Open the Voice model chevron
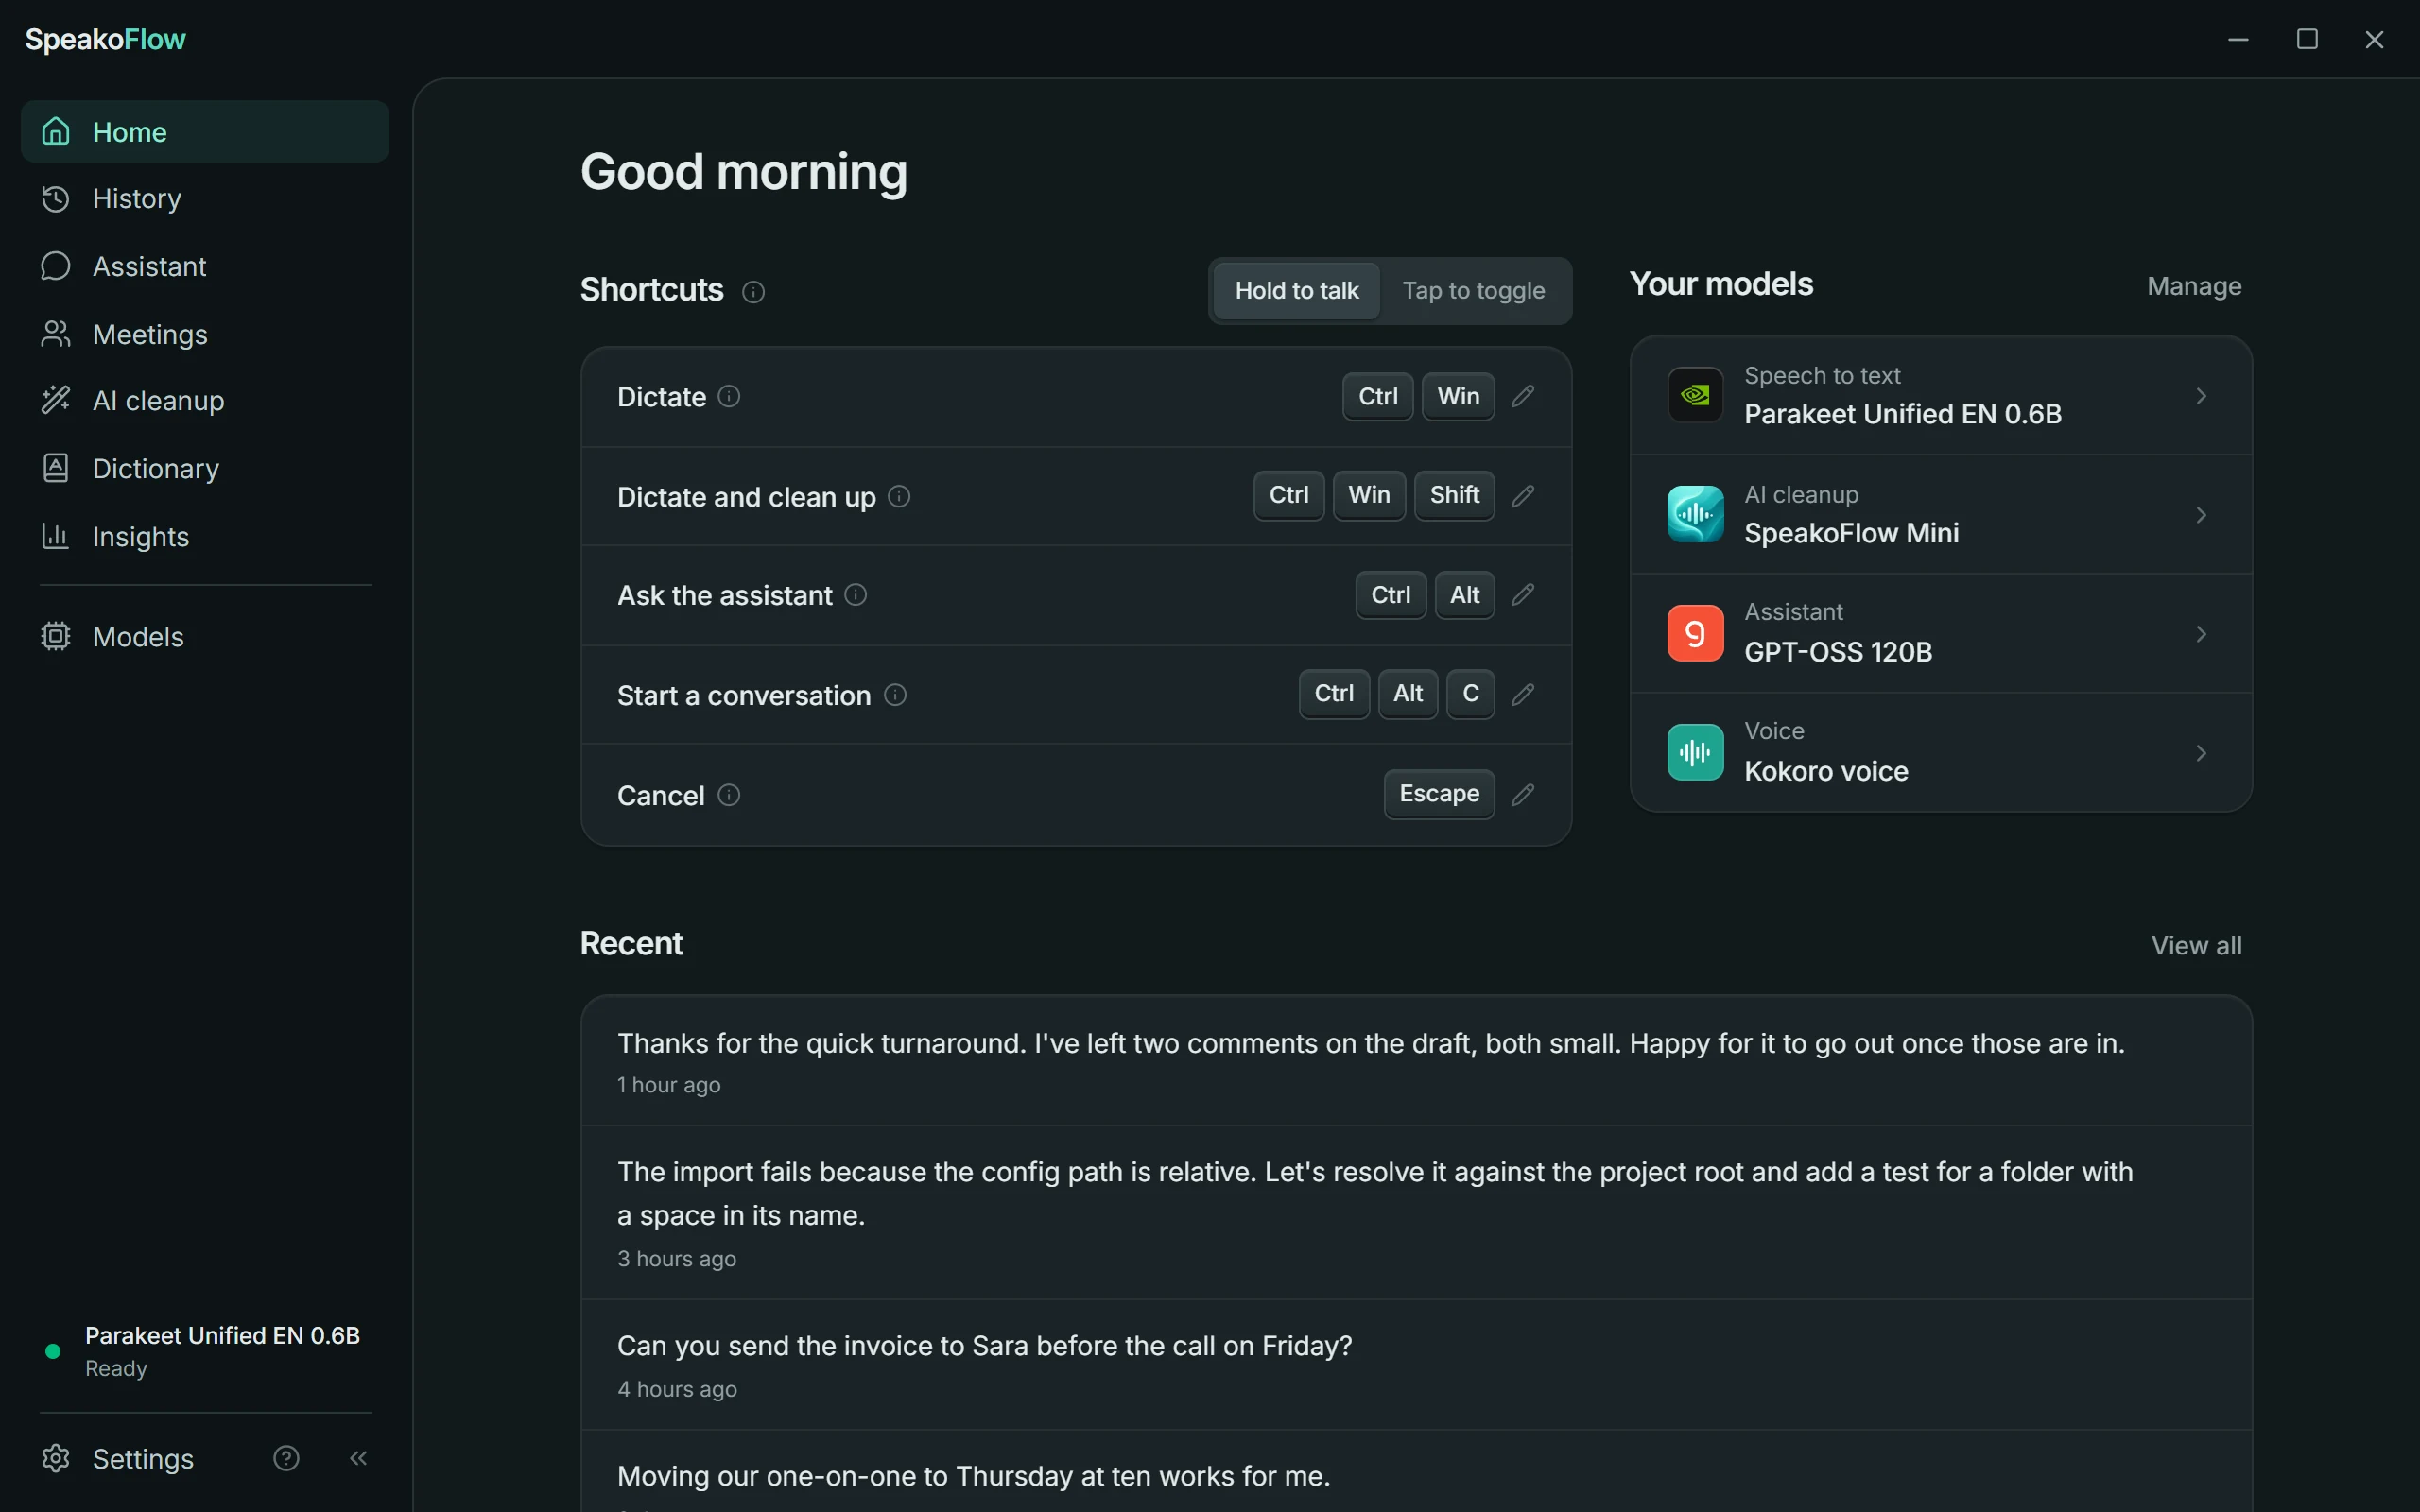Viewport: 2420px width, 1512px height. tap(2201, 753)
